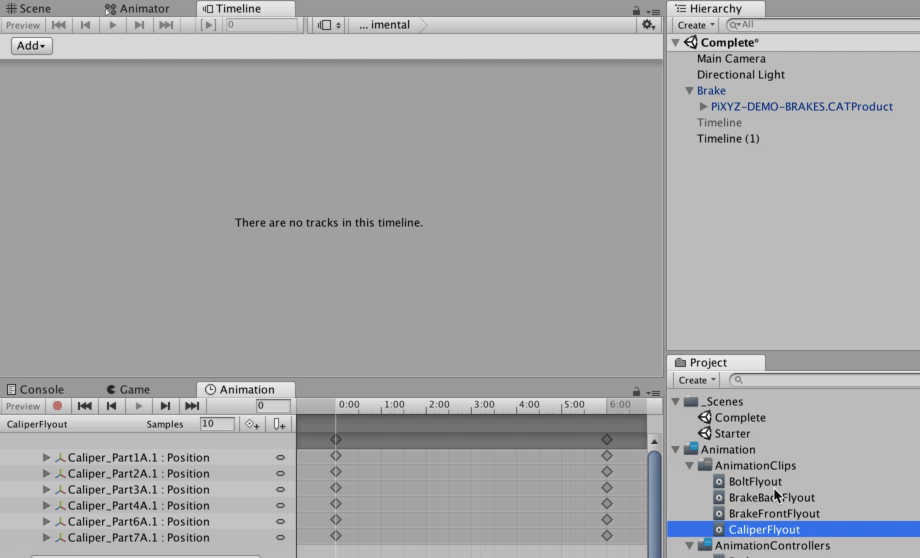Toggle Preview mode in Animation panel
This screenshot has width=920, height=558.
[23, 406]
